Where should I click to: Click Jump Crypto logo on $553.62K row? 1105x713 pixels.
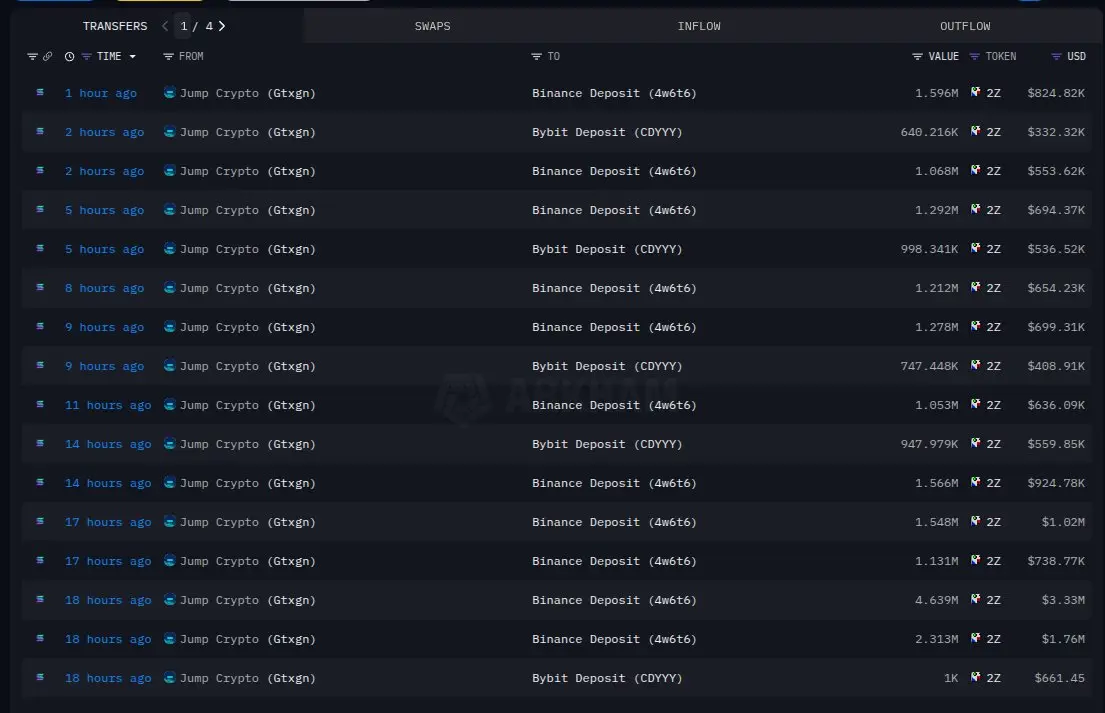tap(169, 170)
